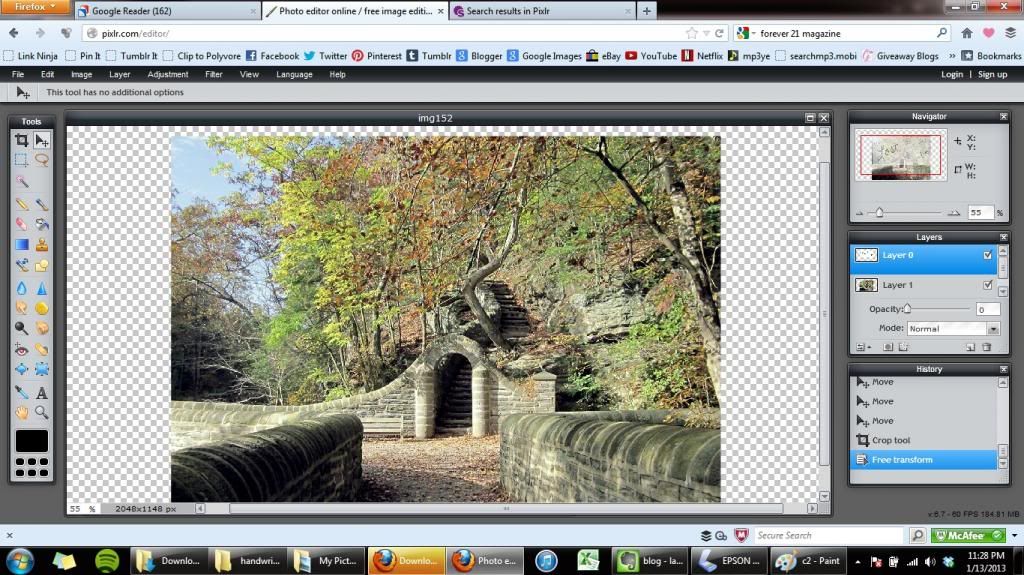Image resolution: width=1024 pixels, height=575 pixels.
Task: Expand the layer settings menu icon
Action: (860, 347)
